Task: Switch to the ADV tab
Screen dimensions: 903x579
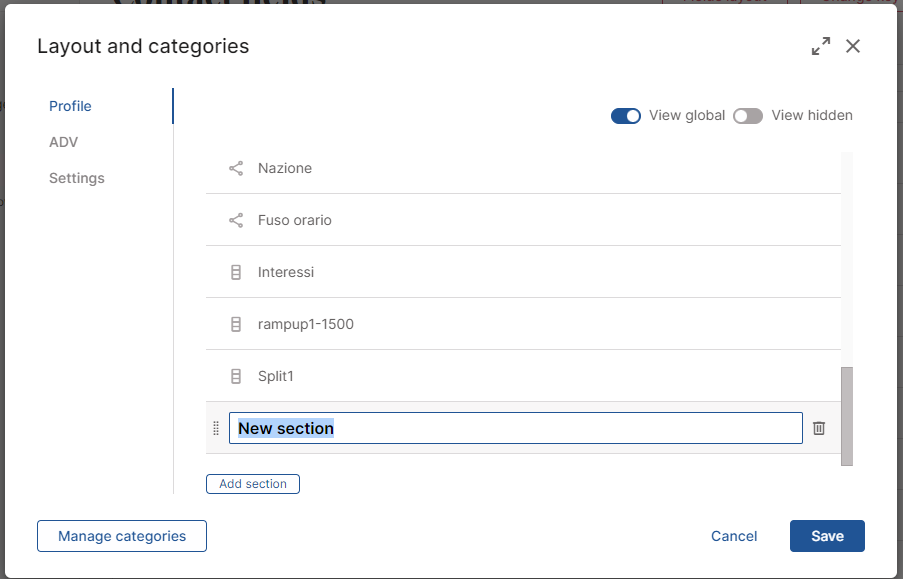Action: pos(63,142)
